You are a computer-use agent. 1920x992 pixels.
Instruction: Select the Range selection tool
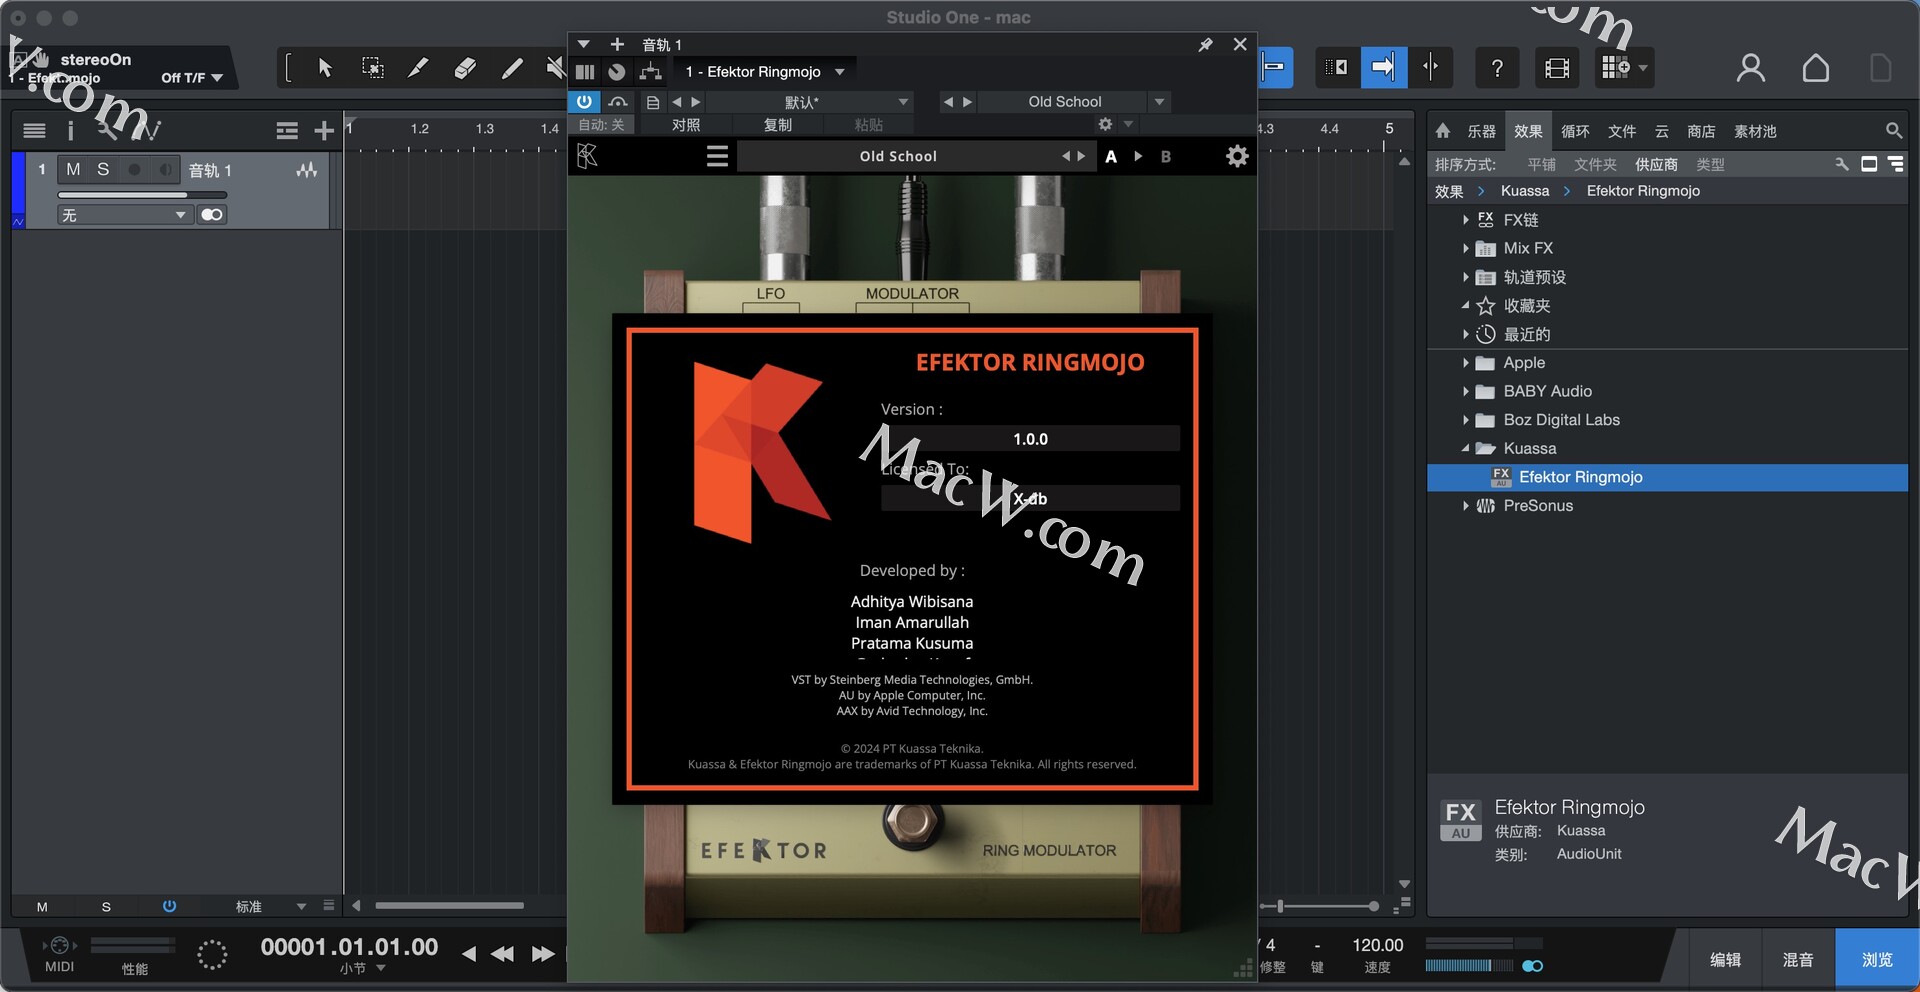[372, 68]
